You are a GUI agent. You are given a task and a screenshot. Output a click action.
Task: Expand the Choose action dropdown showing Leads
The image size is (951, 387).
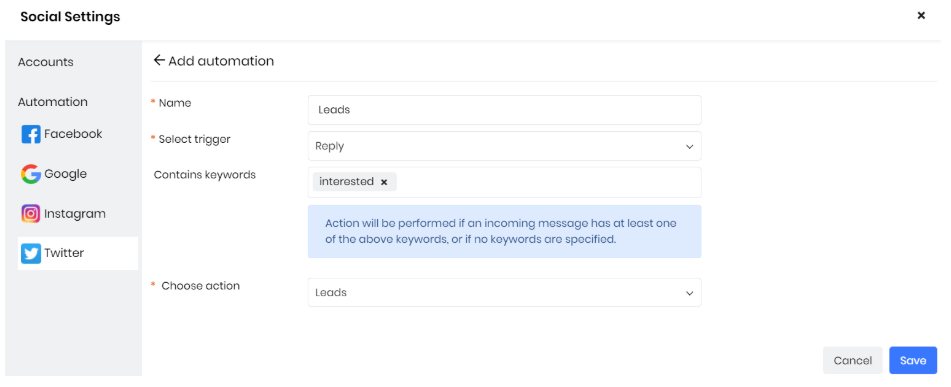click(x=505, y=292)
